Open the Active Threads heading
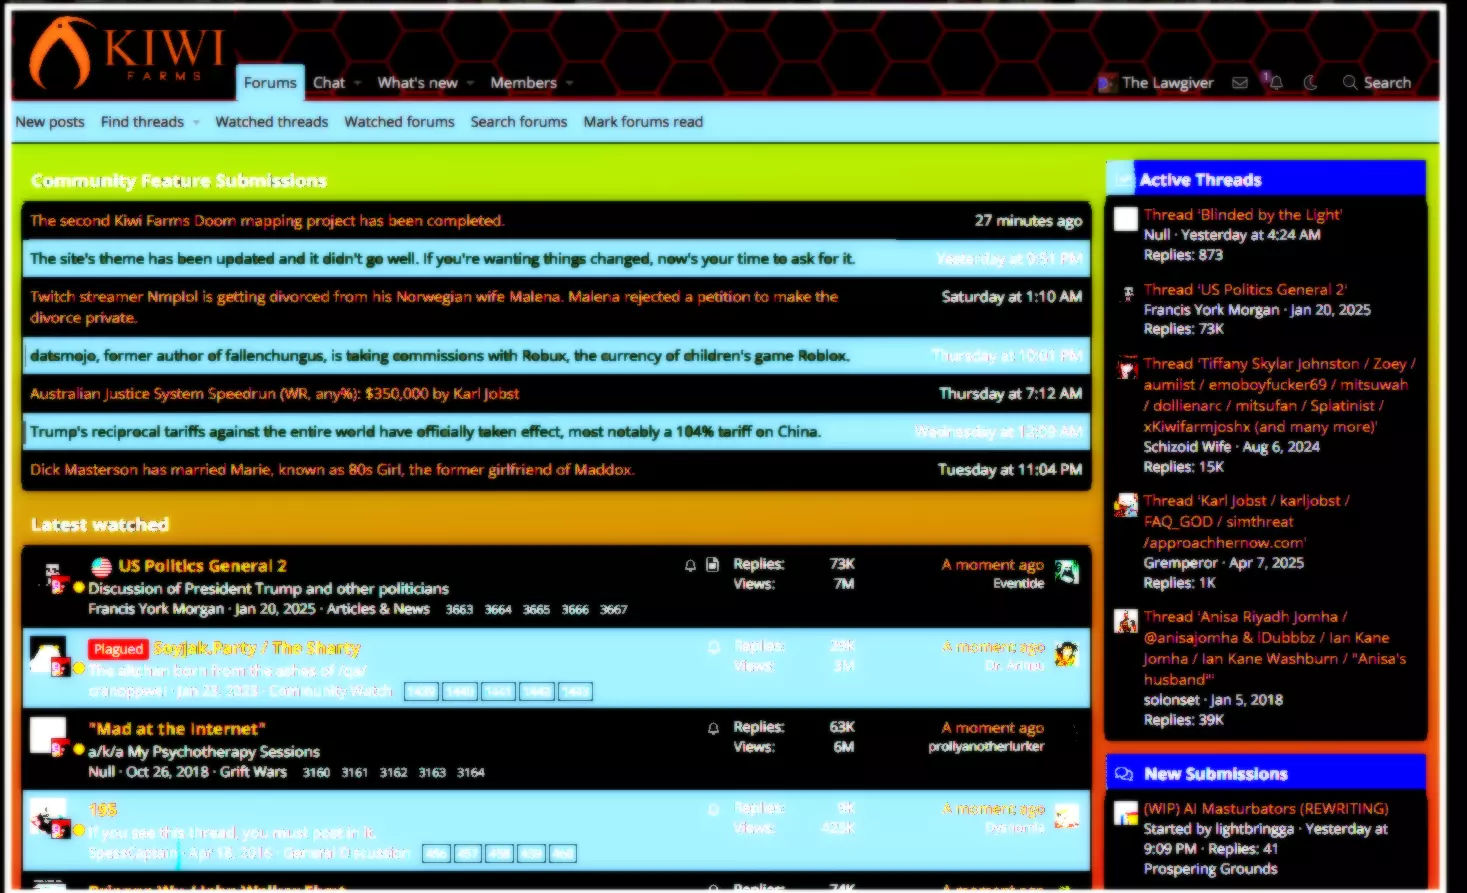 click(x=1200, y=180)
